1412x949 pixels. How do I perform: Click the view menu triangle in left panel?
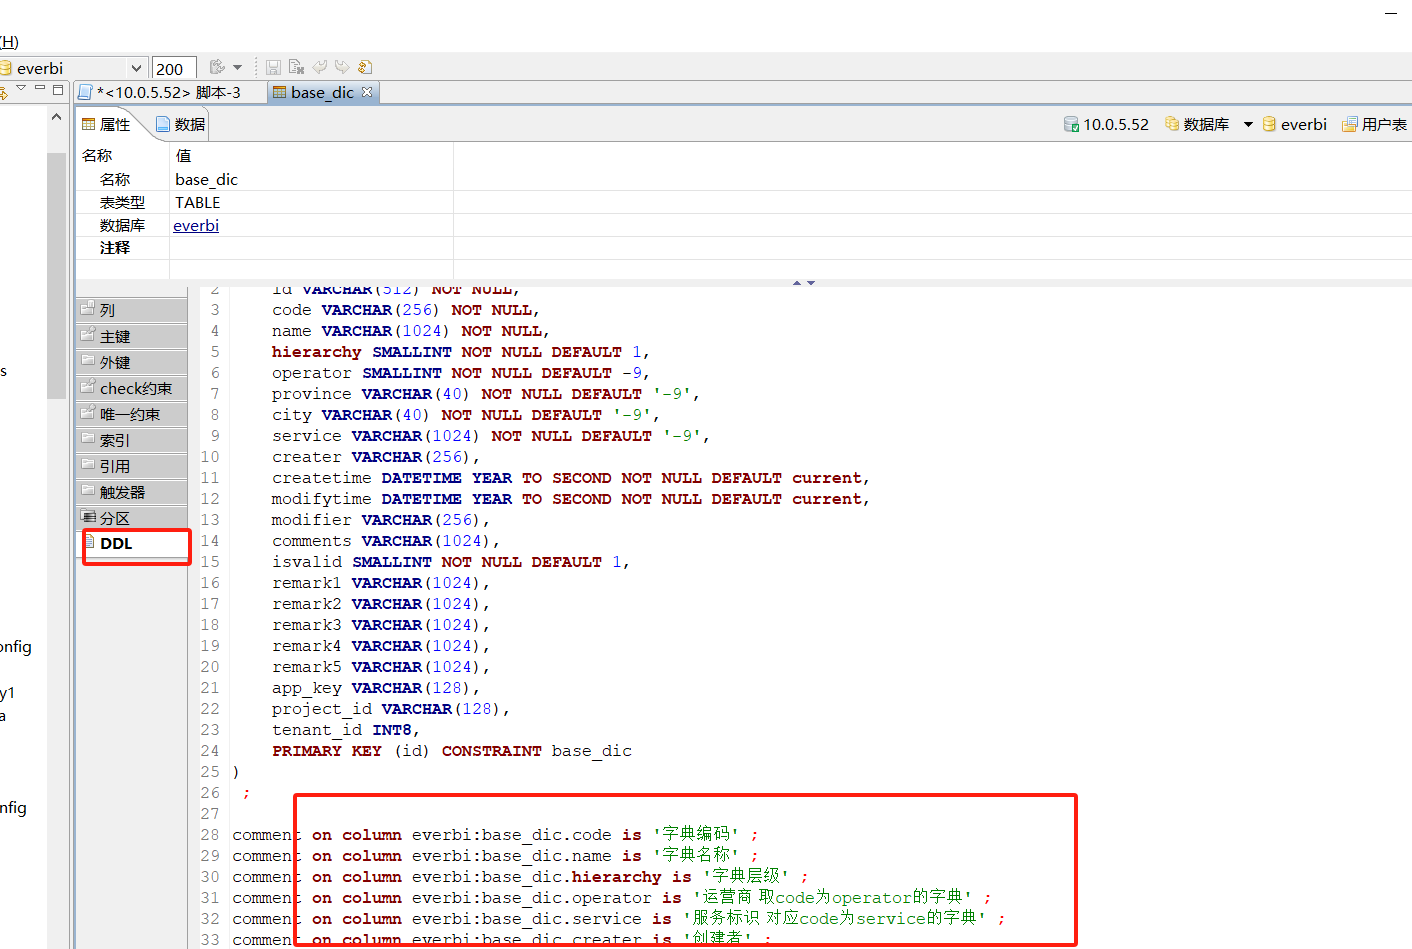[21, 89]
